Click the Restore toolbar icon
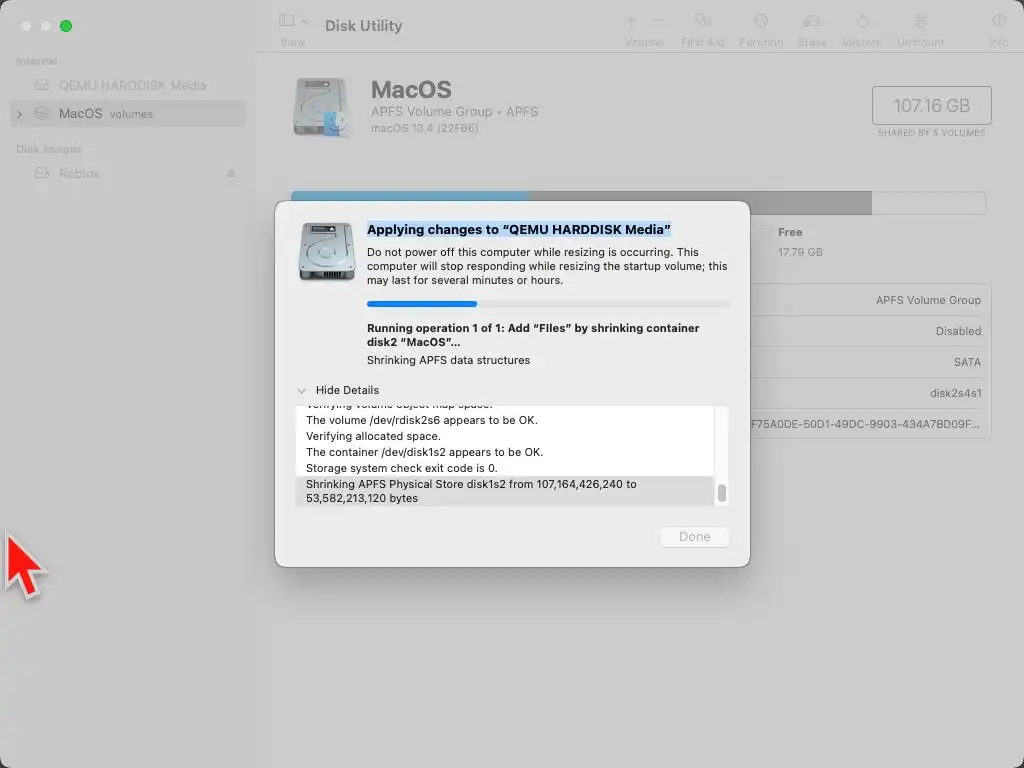 [x=862, y=21]
